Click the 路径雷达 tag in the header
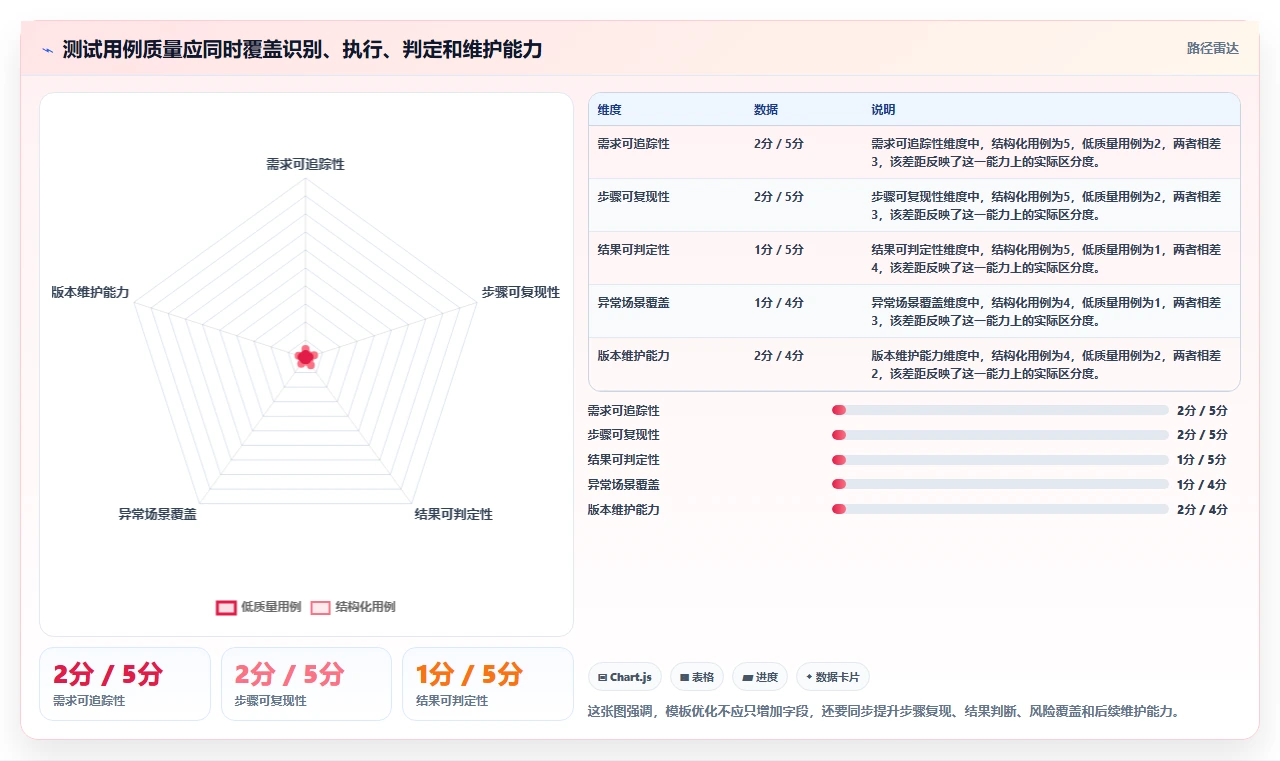1280x761 pixels. [x=1212, y=48]
